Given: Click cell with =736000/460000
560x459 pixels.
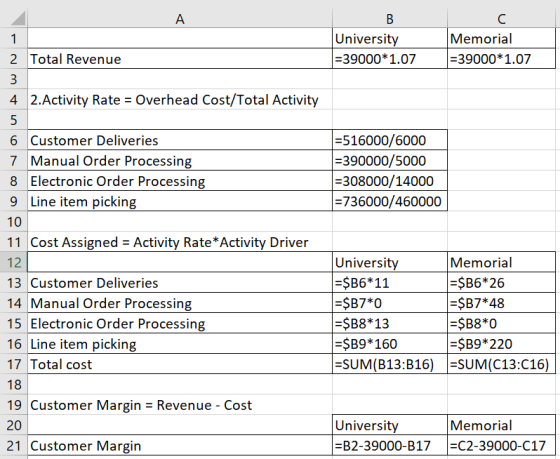Looking at the screenshot, I should click(x=390, y=201).
